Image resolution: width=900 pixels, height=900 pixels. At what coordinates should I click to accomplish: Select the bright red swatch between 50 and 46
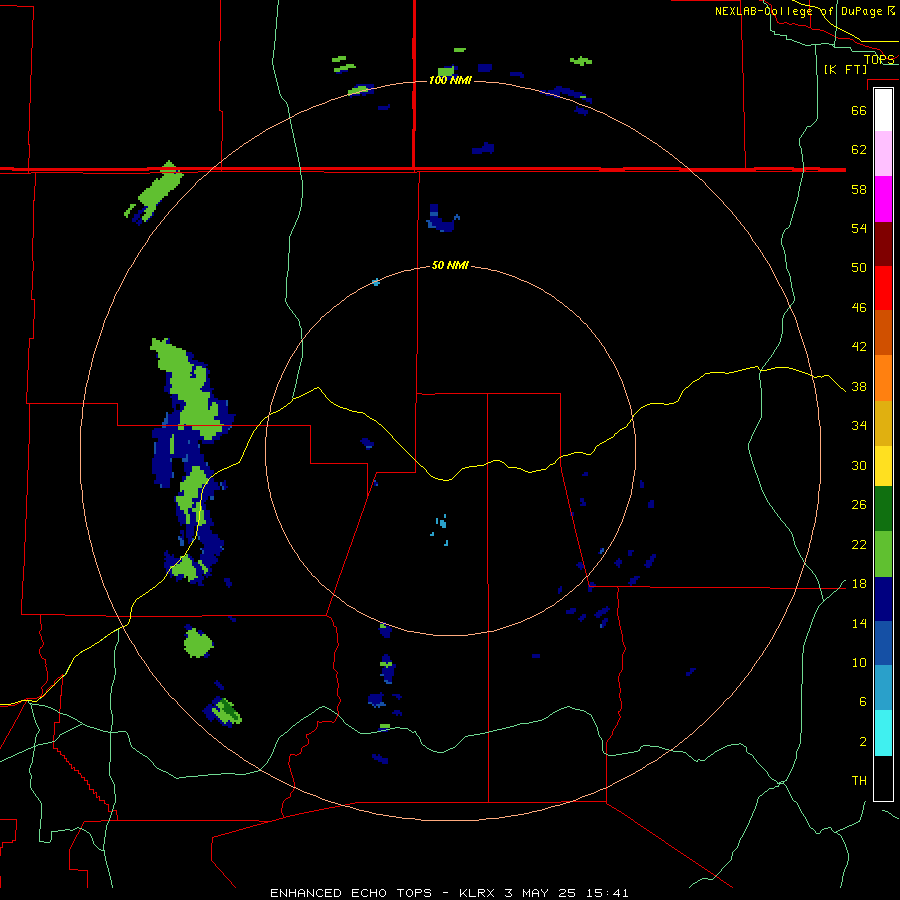click(x=883, y=288)
